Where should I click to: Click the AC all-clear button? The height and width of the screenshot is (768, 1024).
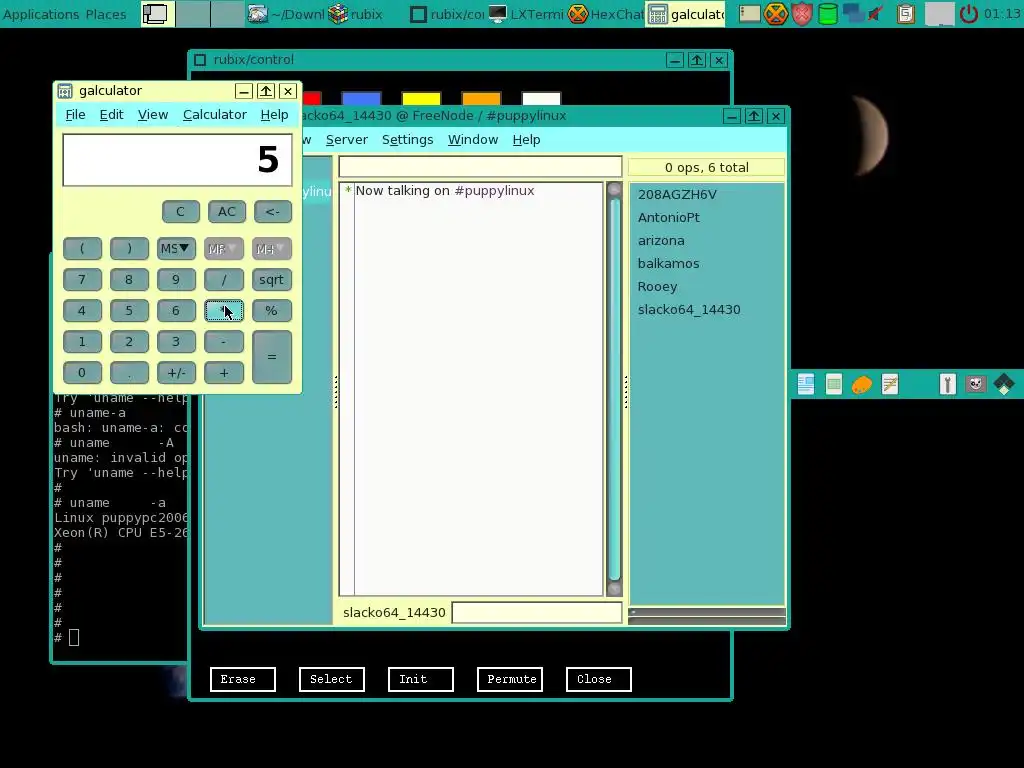(x=227, y=212)
